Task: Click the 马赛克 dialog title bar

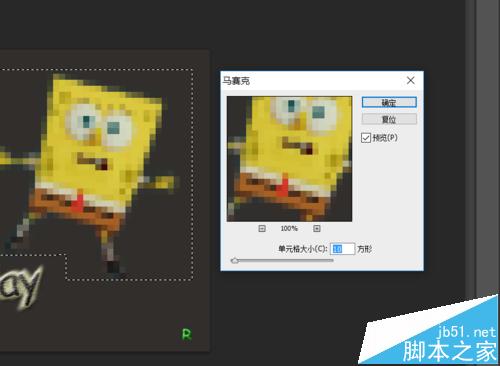Action: tap(313, 81)
